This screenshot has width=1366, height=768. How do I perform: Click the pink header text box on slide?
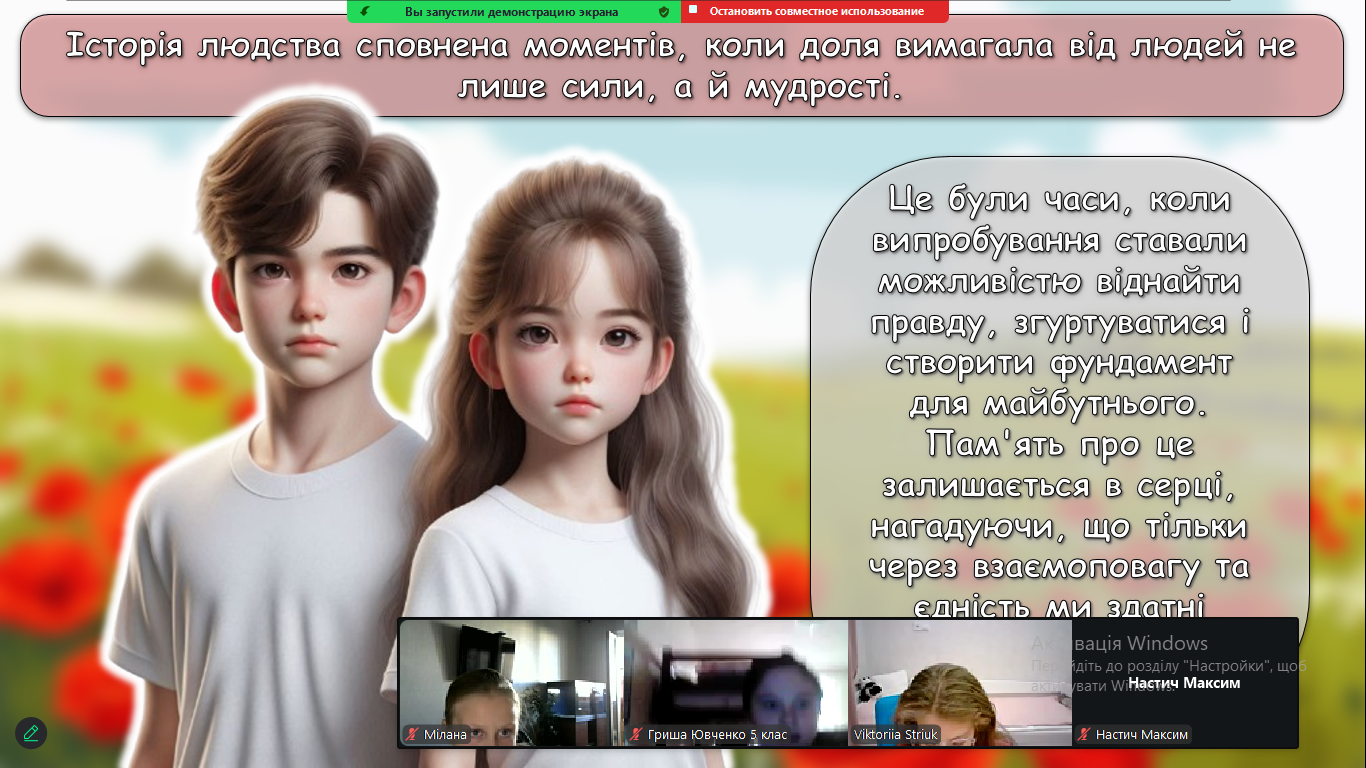click(x=681, y=66)
